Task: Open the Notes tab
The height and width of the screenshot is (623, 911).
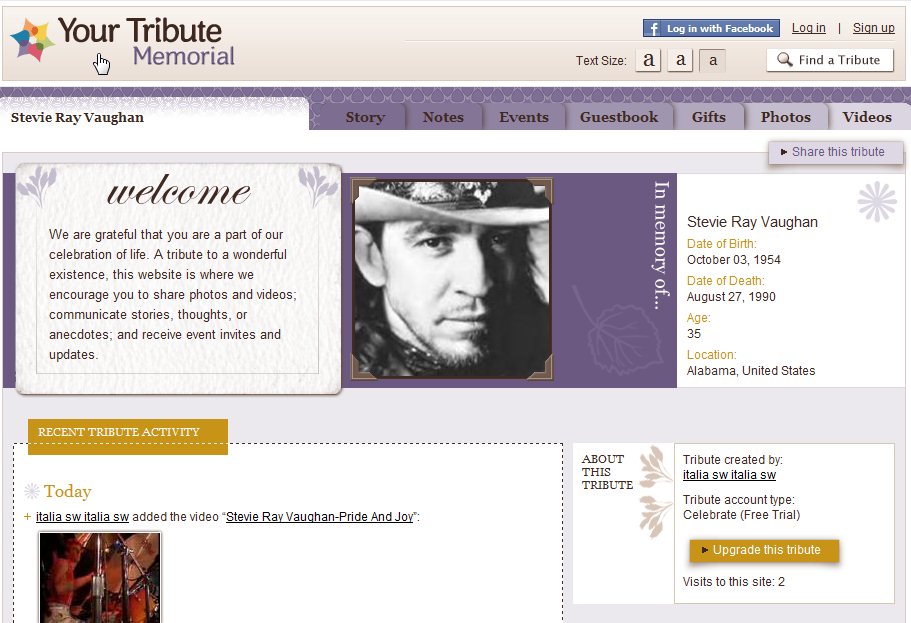Action: (x=443, y=117)
